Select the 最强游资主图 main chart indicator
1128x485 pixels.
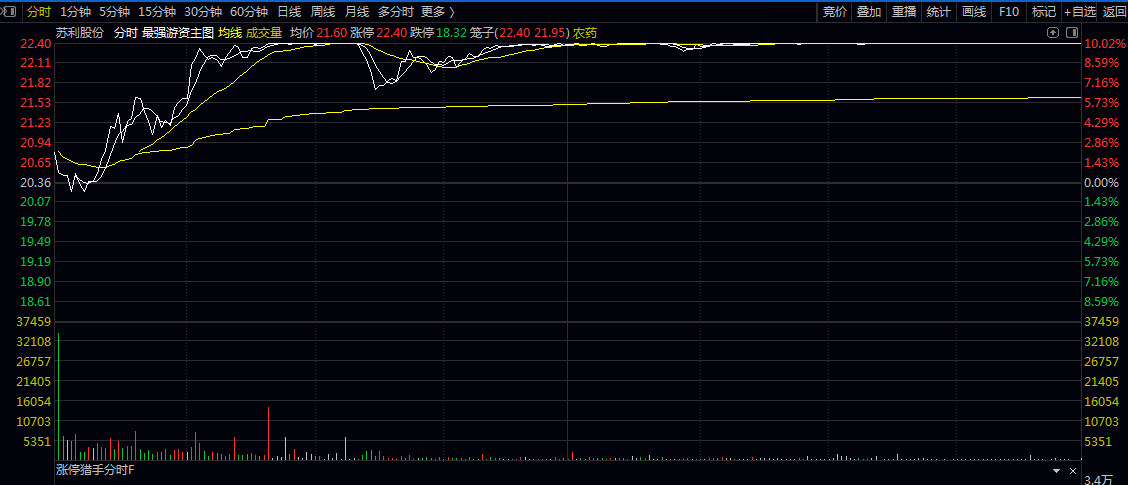tap(178, 33)
